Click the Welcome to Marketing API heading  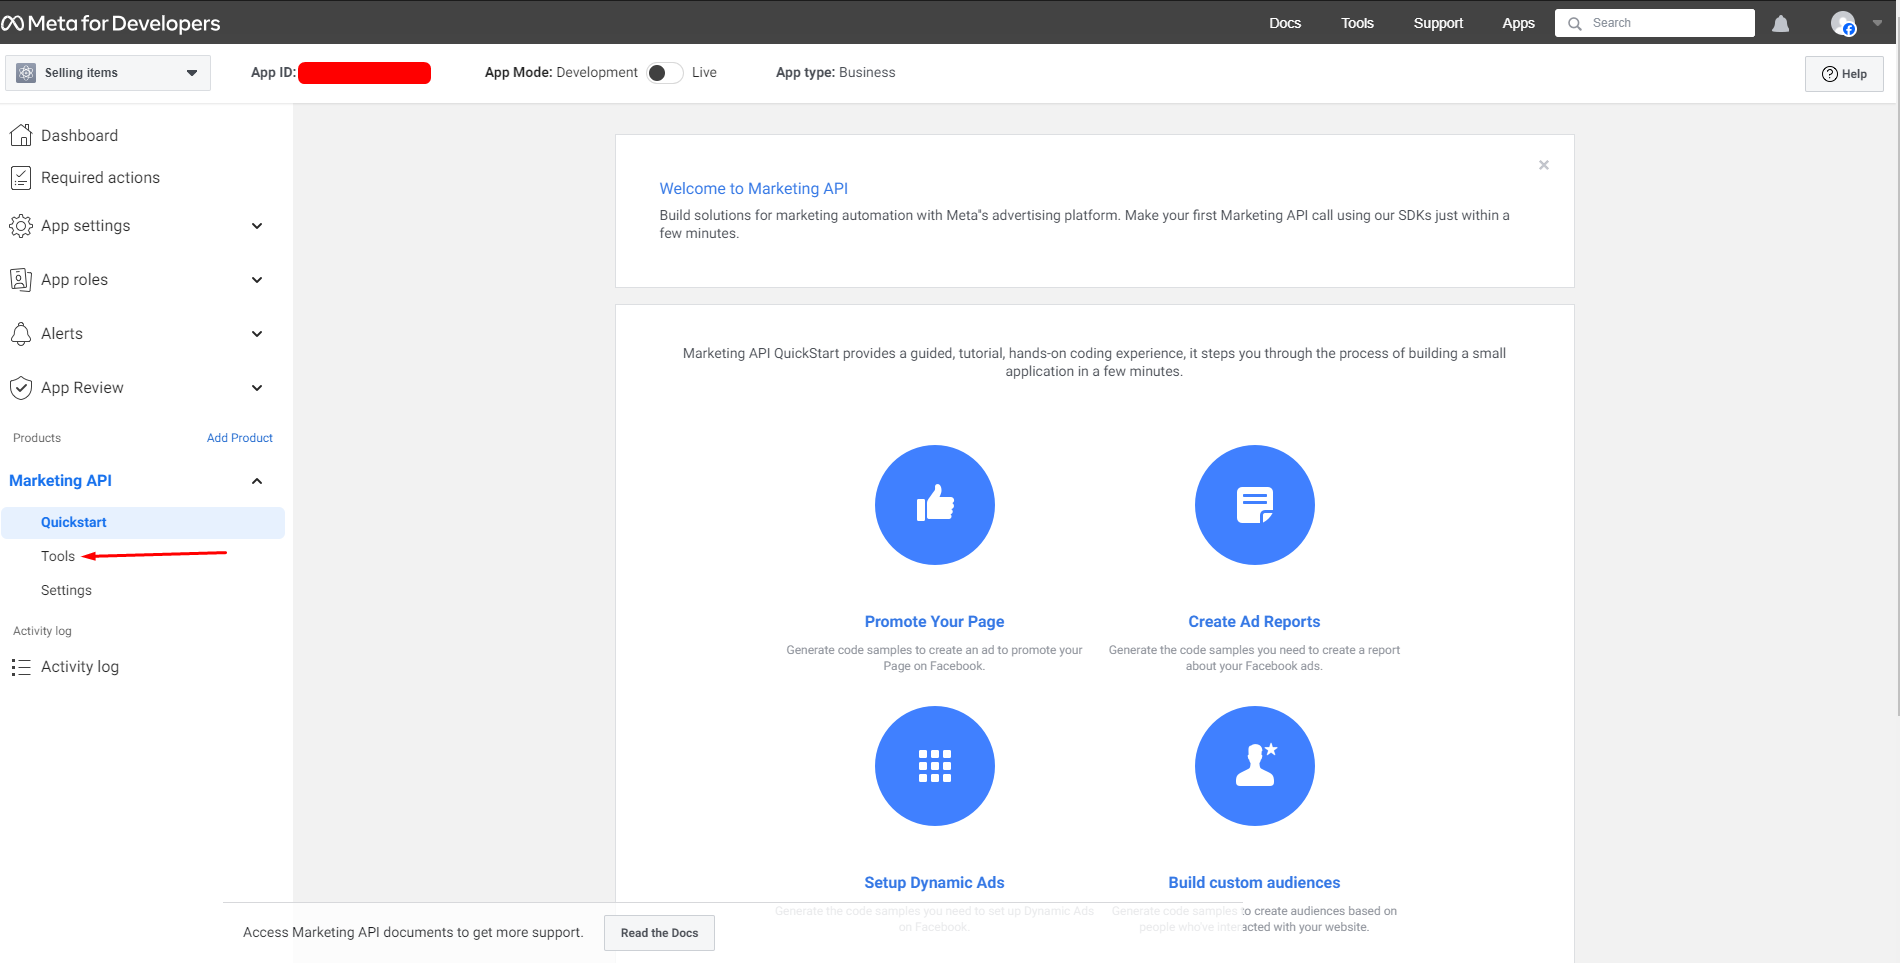753,189
